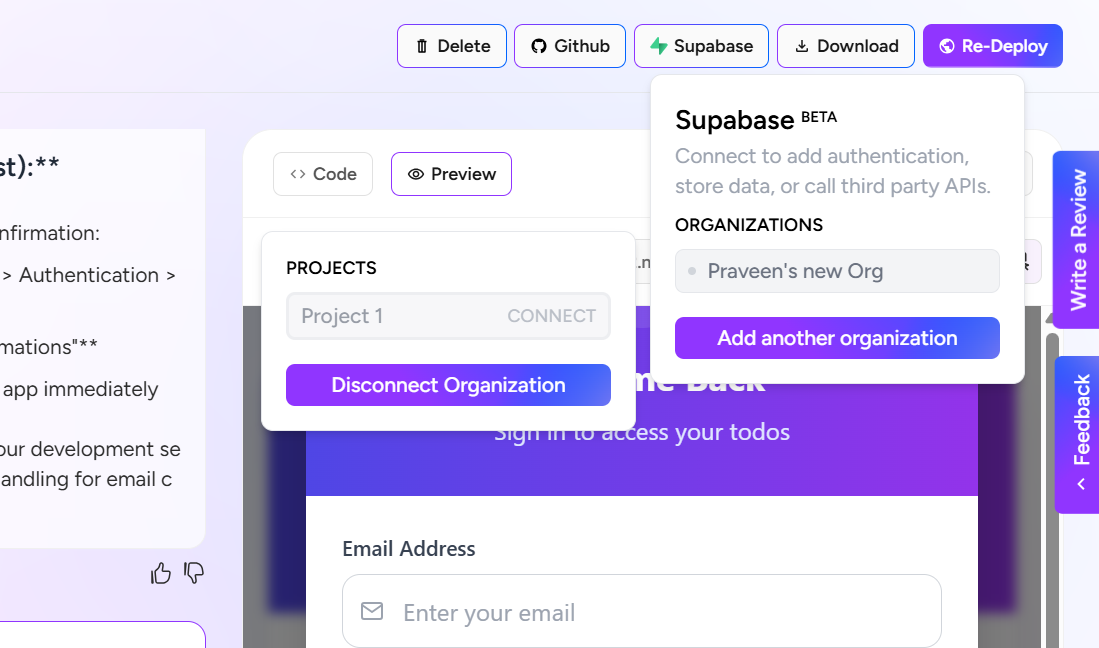
Task: Open the Write a Review side tab
Action: [1077, 240]
